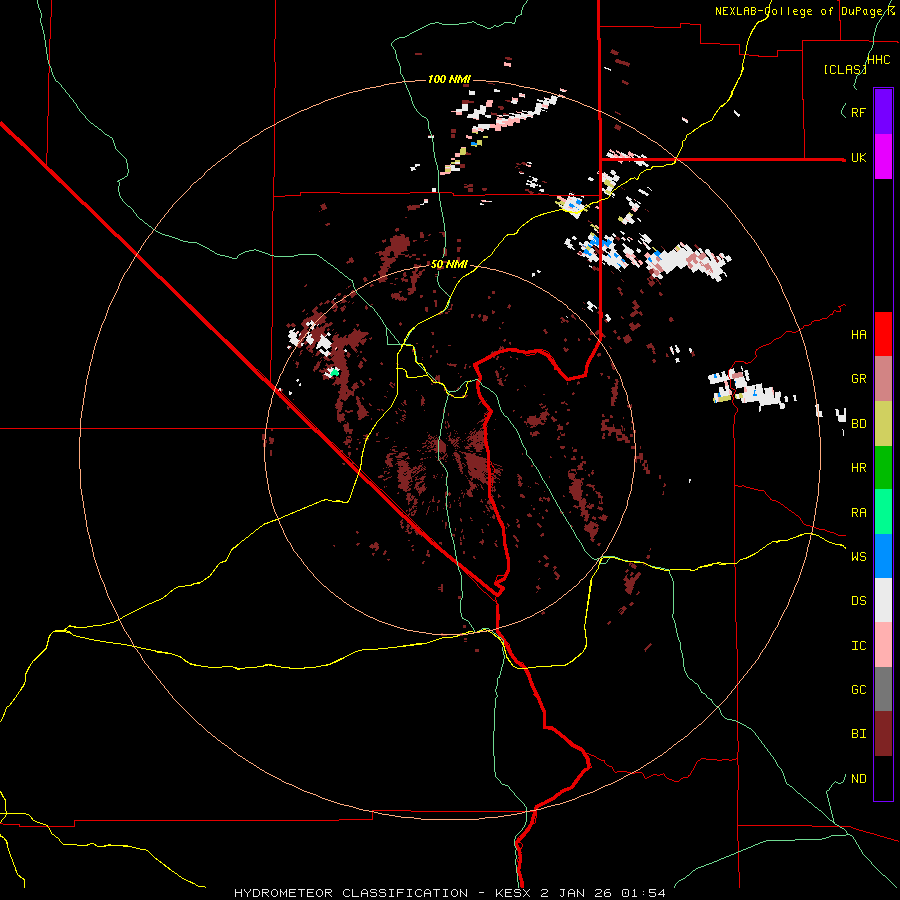The width and height of the screenshot is (900, 900).
Task: Click the magenta UK legend swatch
Action: click(883, 157)
